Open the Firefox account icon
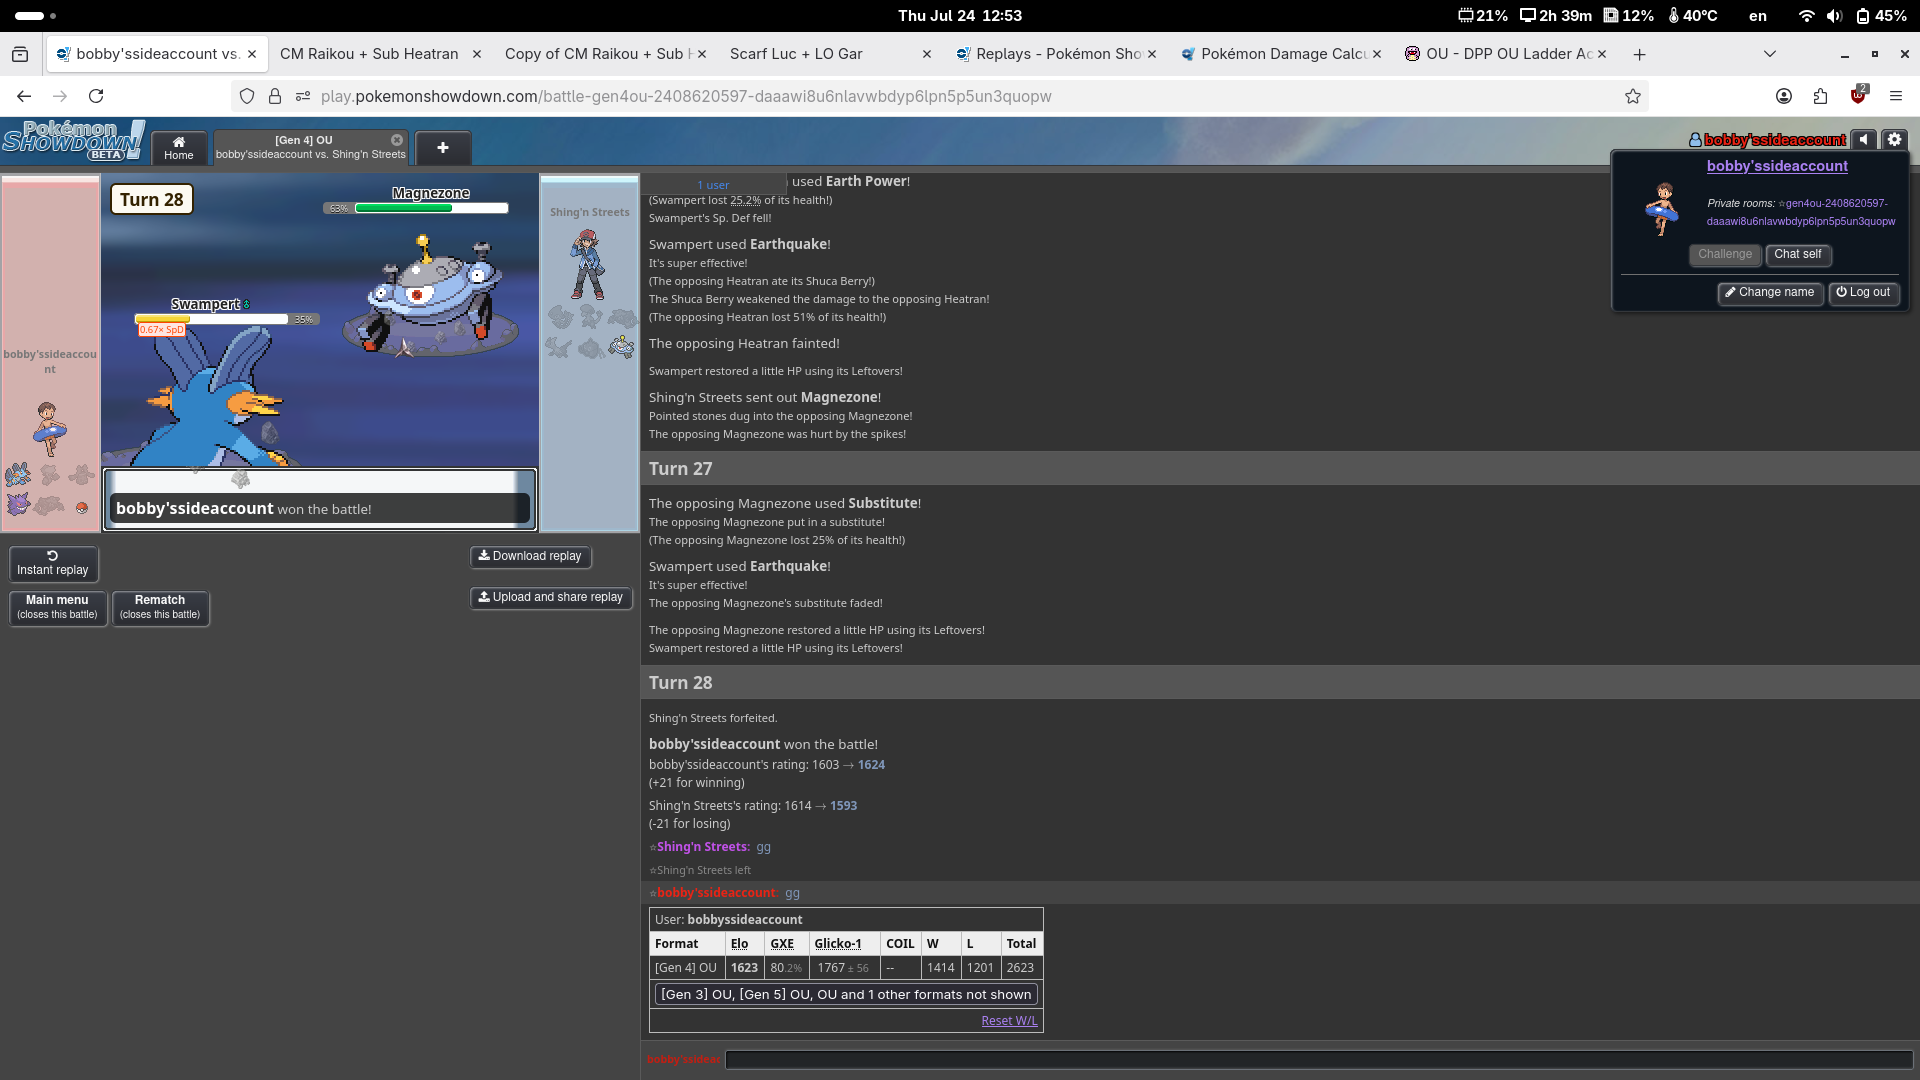 pos(1784,96)
